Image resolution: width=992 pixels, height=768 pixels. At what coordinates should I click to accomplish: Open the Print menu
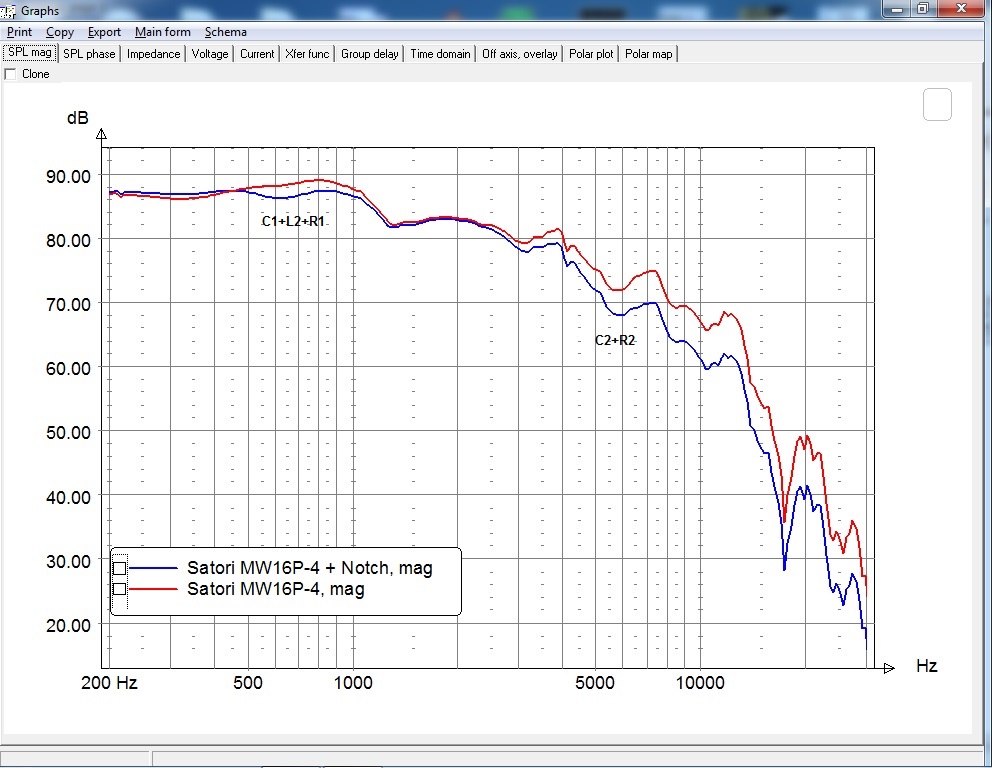pos(19,32)
